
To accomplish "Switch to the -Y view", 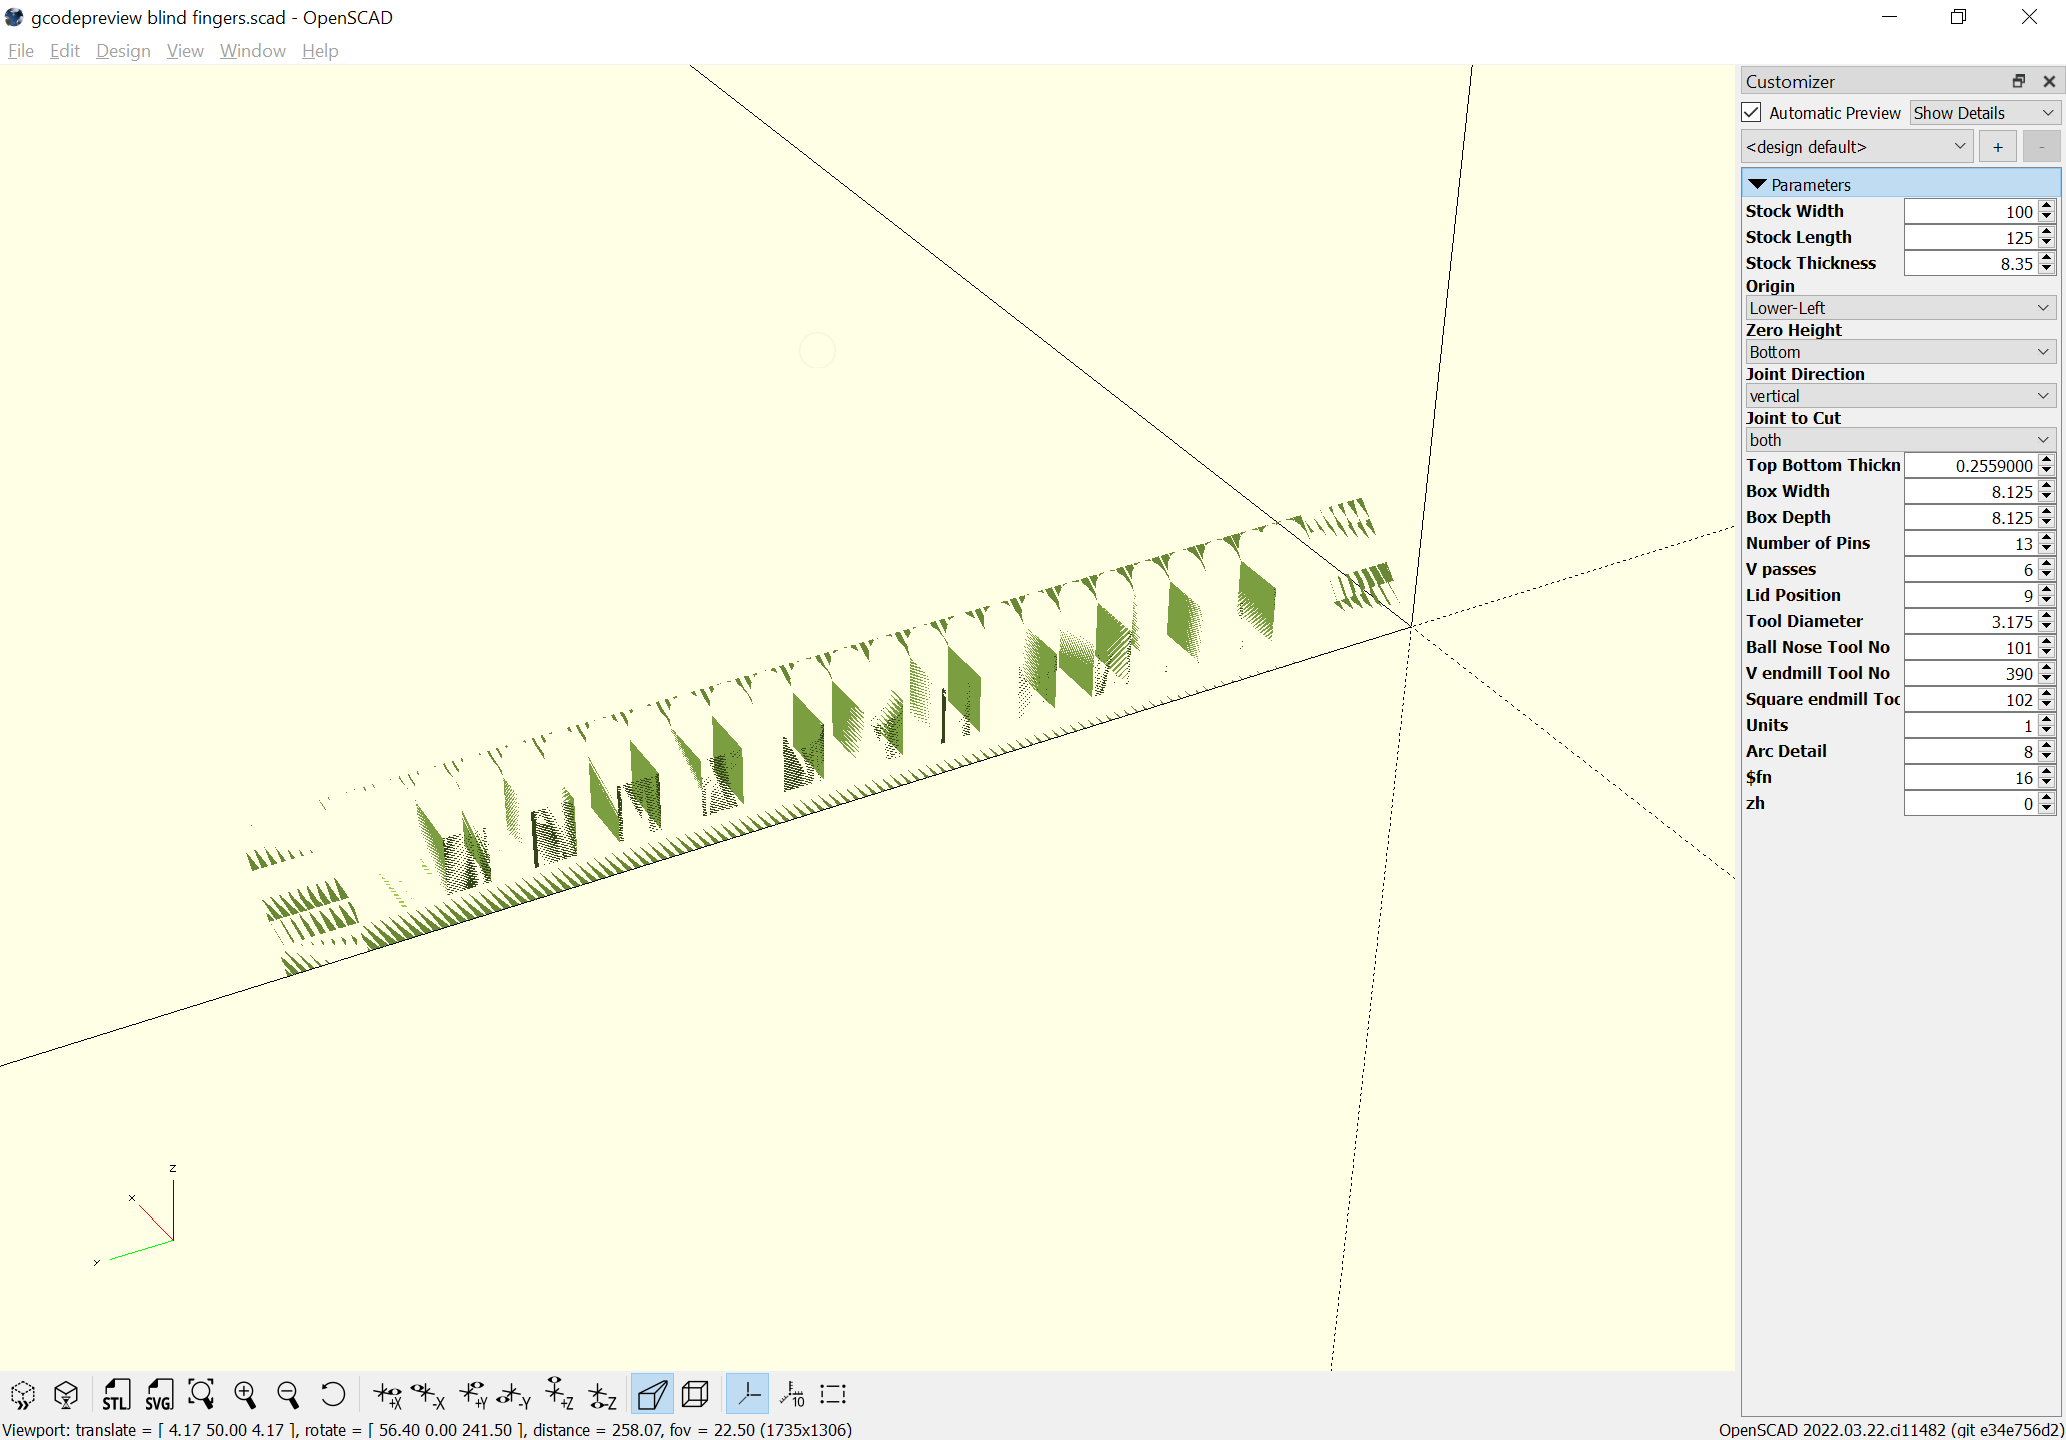I will [515, 1394].
